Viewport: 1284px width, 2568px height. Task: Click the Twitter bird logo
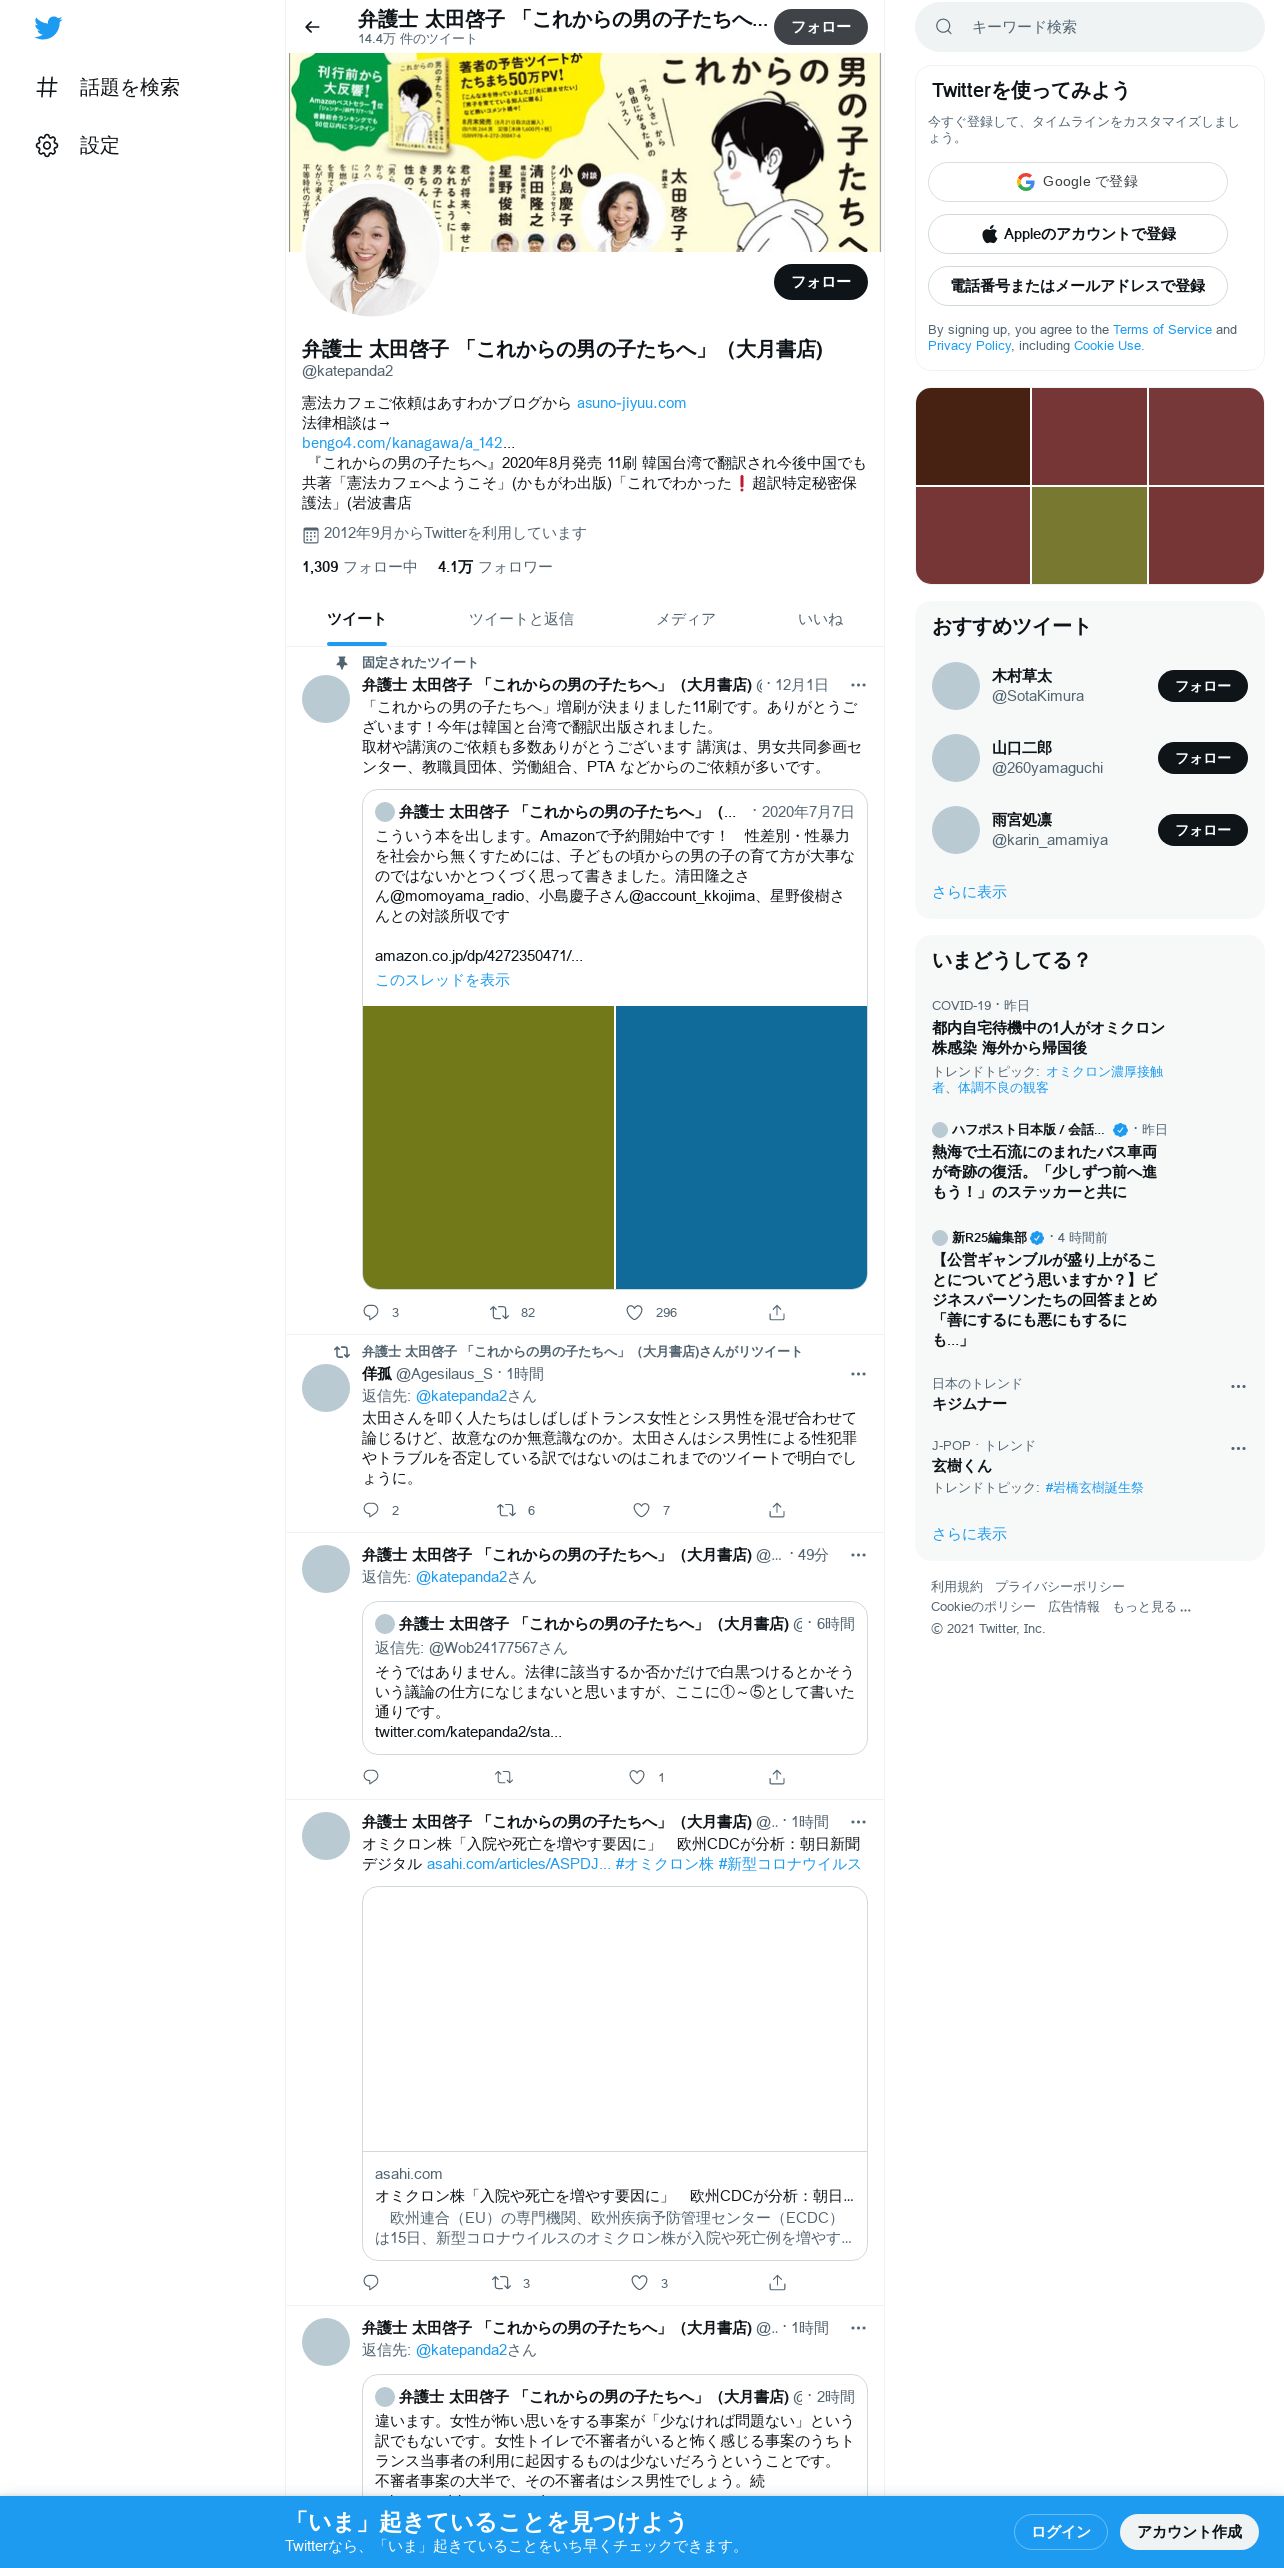click(48, 28)
